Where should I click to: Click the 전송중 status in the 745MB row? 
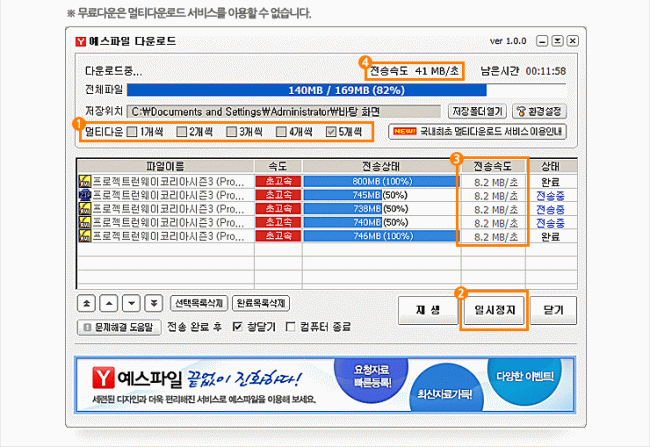coord(551,196)
